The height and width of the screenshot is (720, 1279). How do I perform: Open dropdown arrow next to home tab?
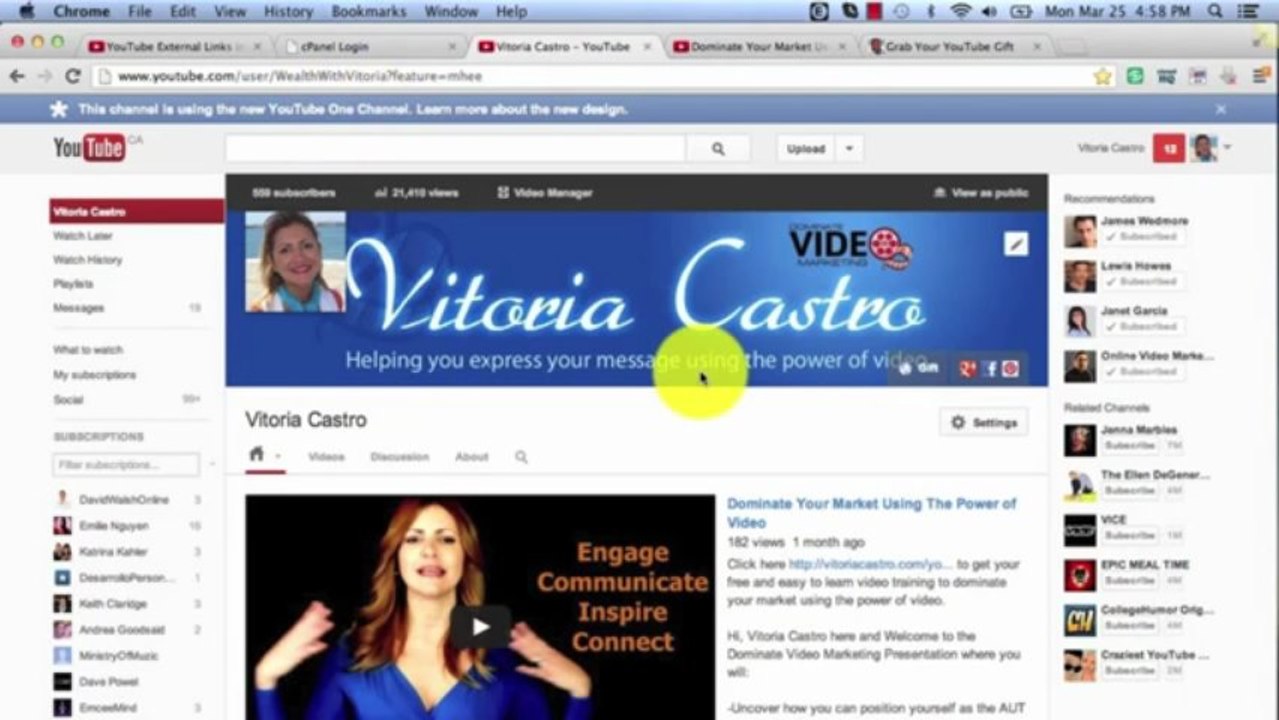click(x=278, y=457)
